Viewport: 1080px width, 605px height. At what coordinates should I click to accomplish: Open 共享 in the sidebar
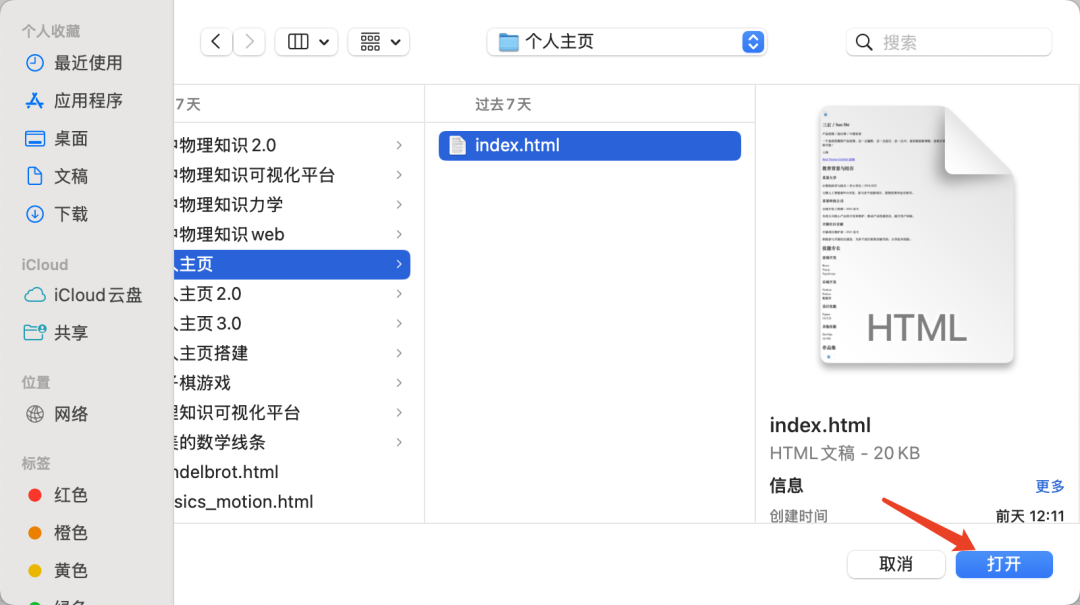tap(71, 333)
